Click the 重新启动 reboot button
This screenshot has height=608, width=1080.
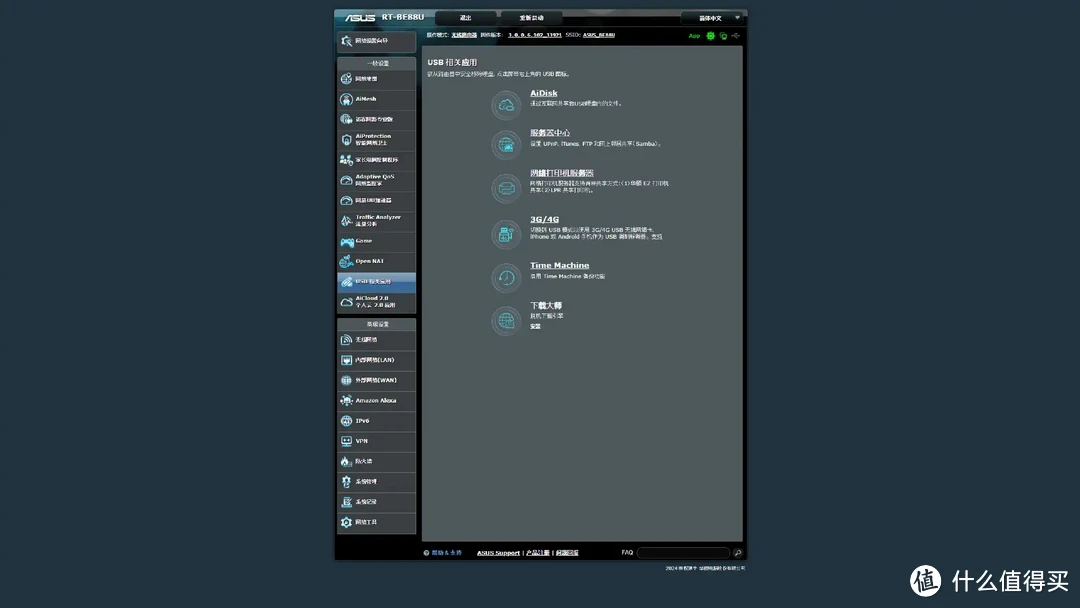(531, 18)
